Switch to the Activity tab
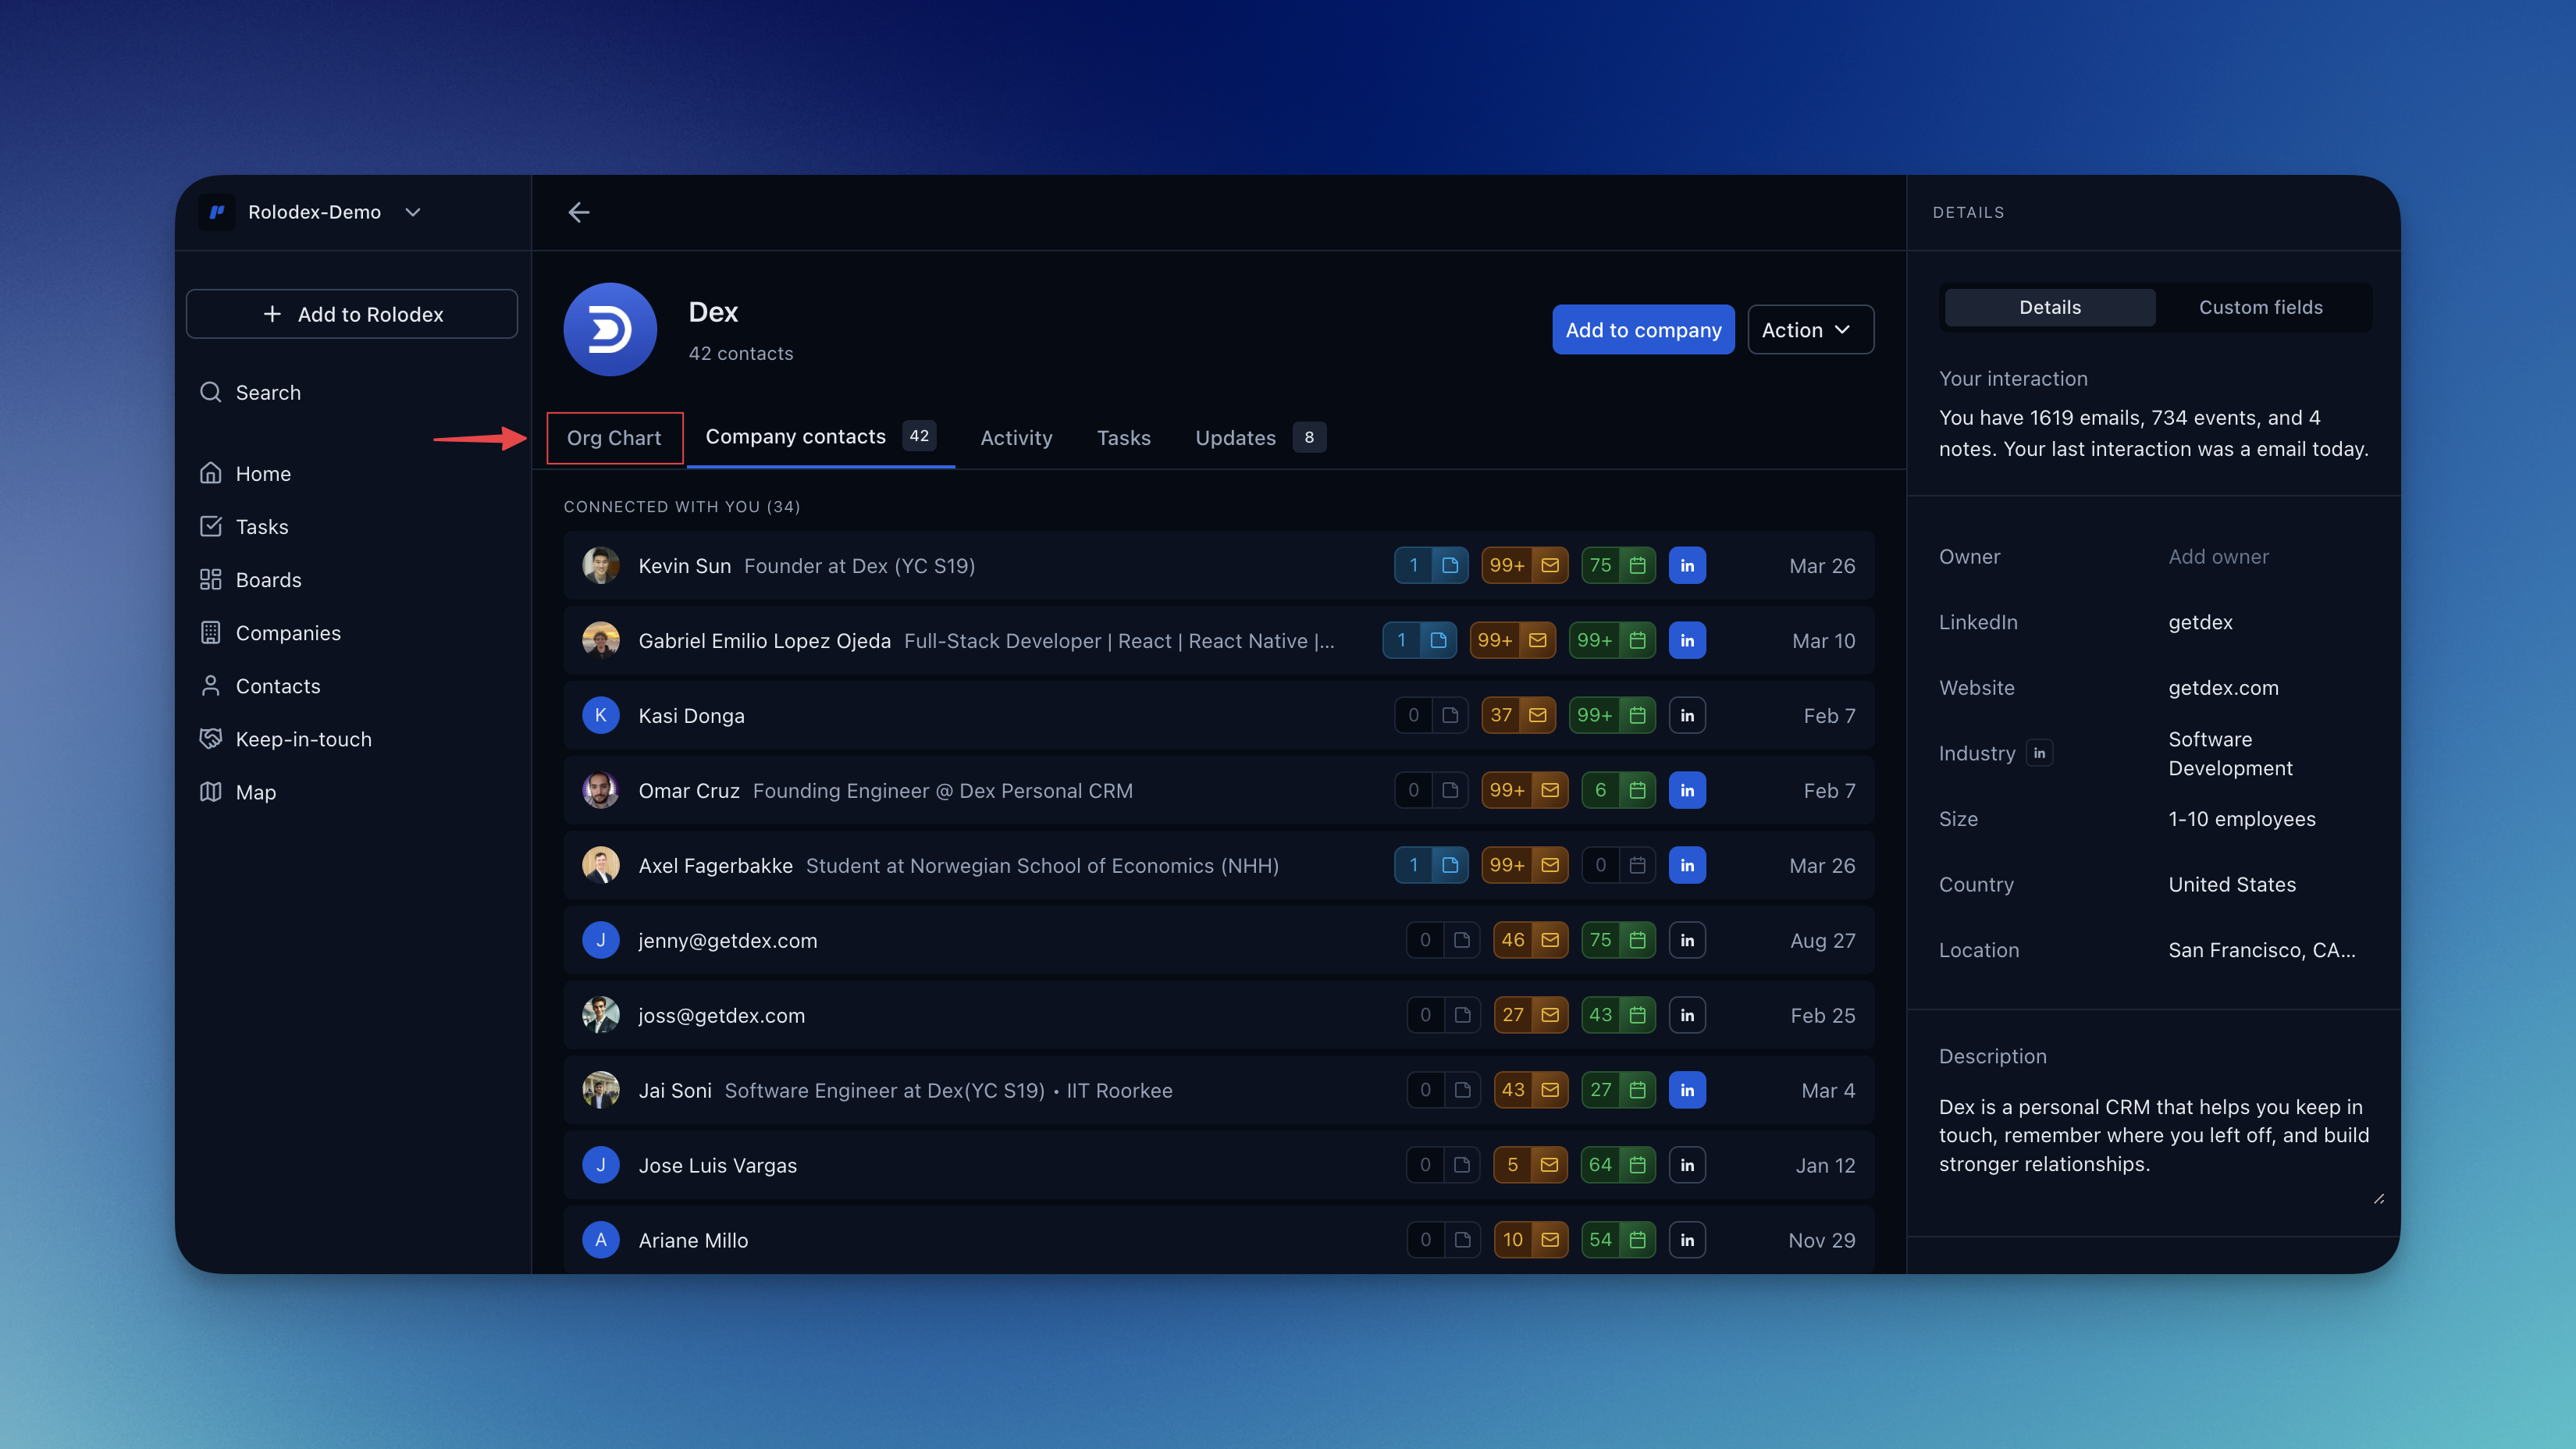Image resolution: width=2576 pixels, height=1449 pixels. 1016,438
